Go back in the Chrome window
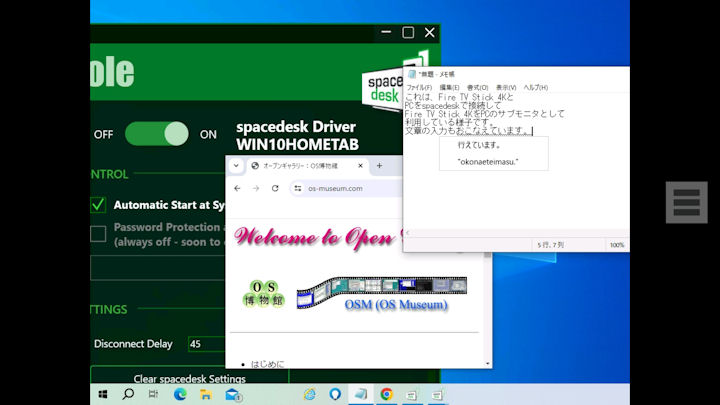 [237, 188]
